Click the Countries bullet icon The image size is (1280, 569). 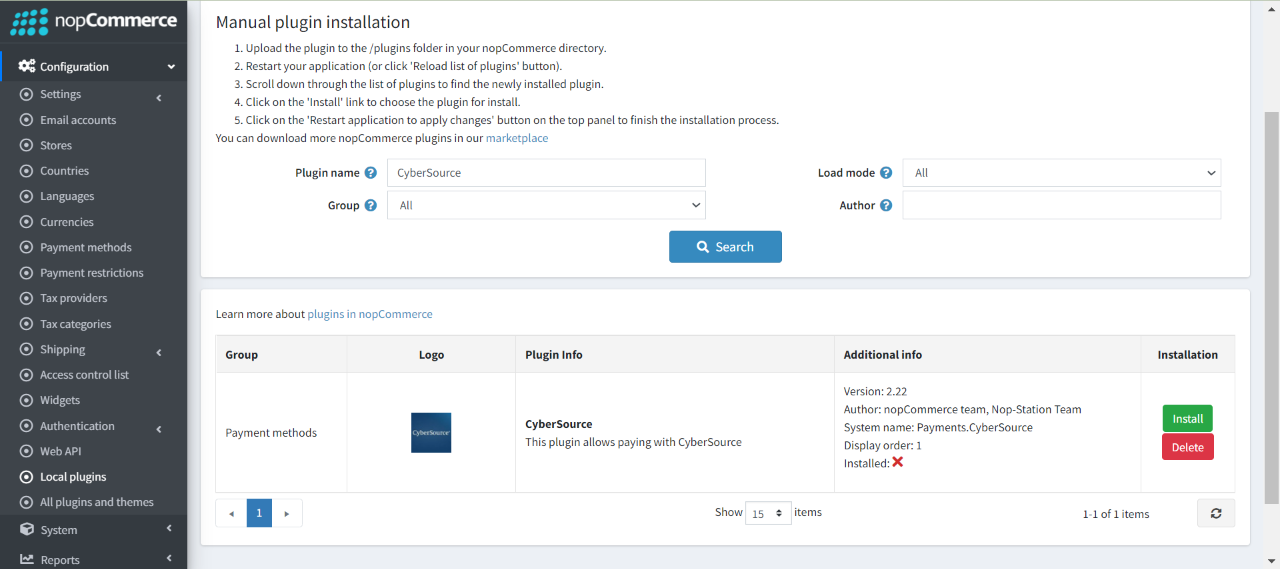click(27, 171)
